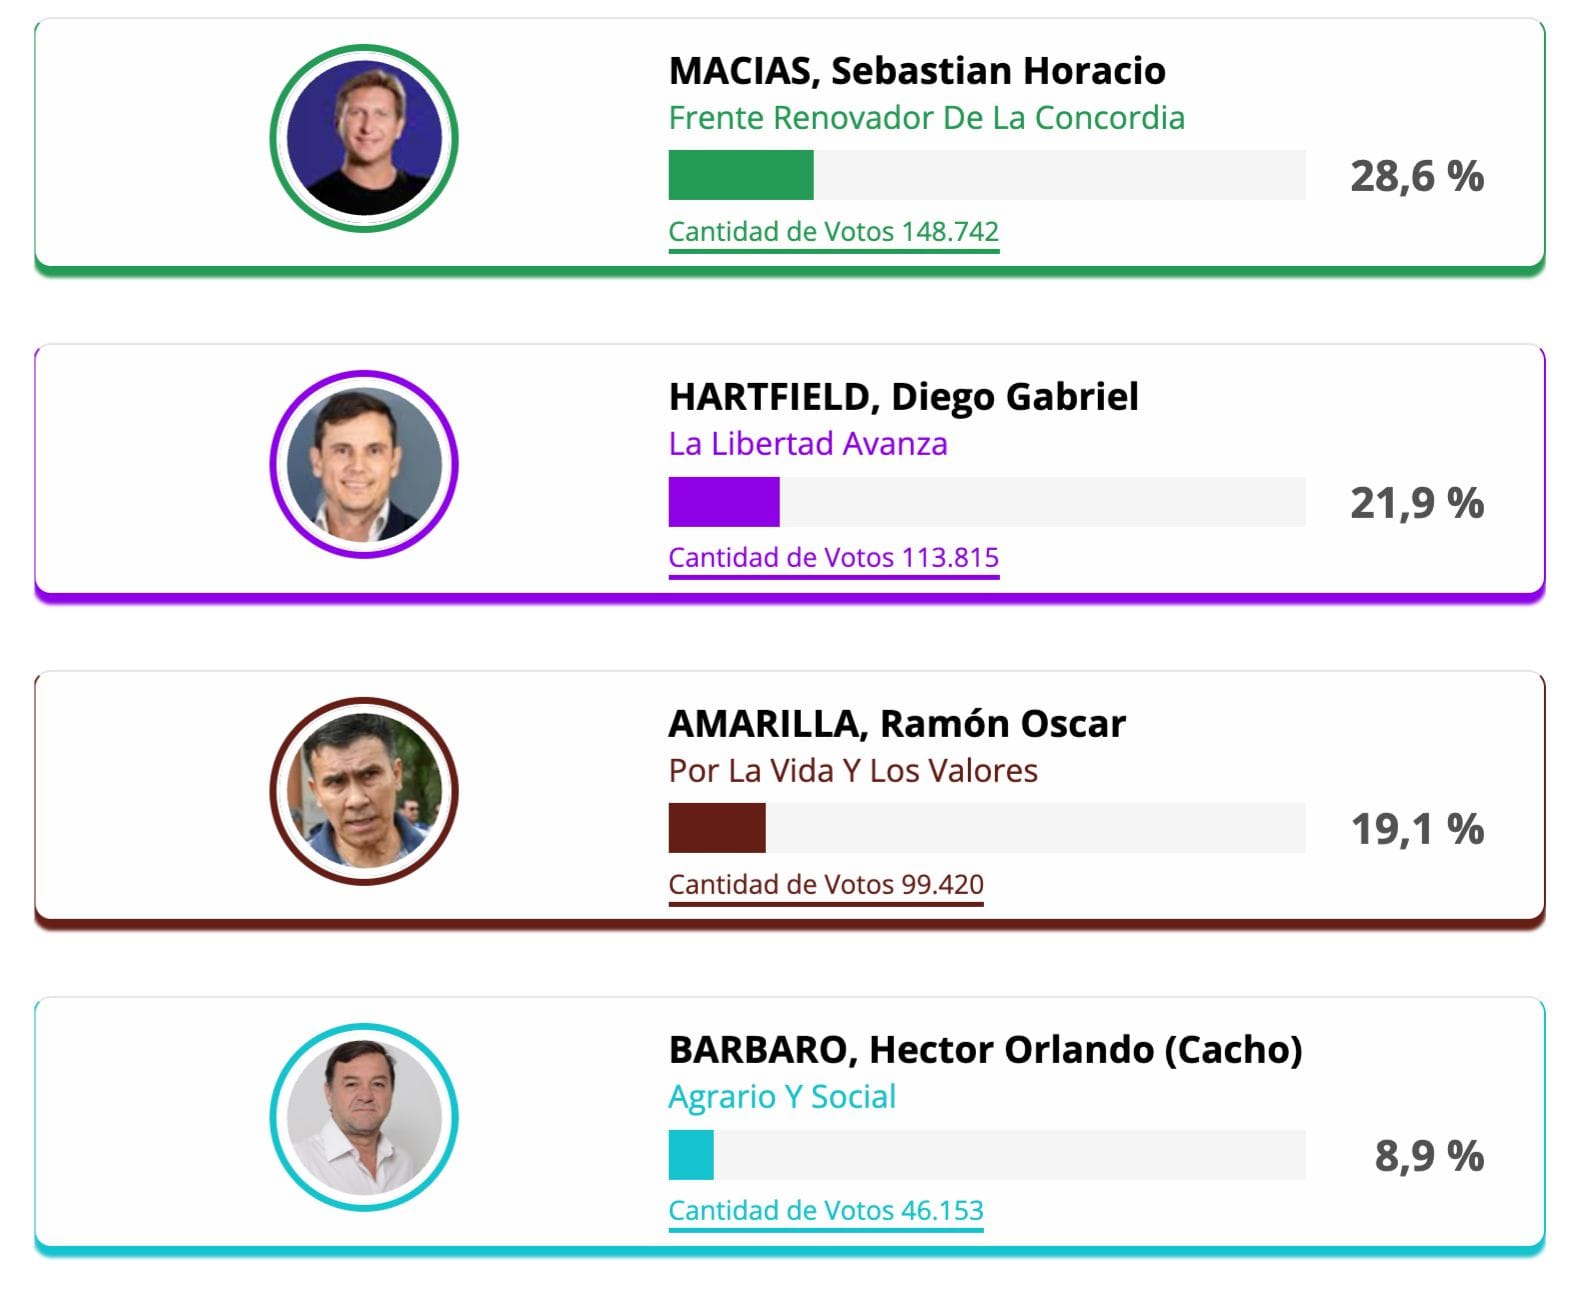Select the name AMARILLA, Ramón Oscar
Screen dimensions: 1596x1303
coord(897,723)
